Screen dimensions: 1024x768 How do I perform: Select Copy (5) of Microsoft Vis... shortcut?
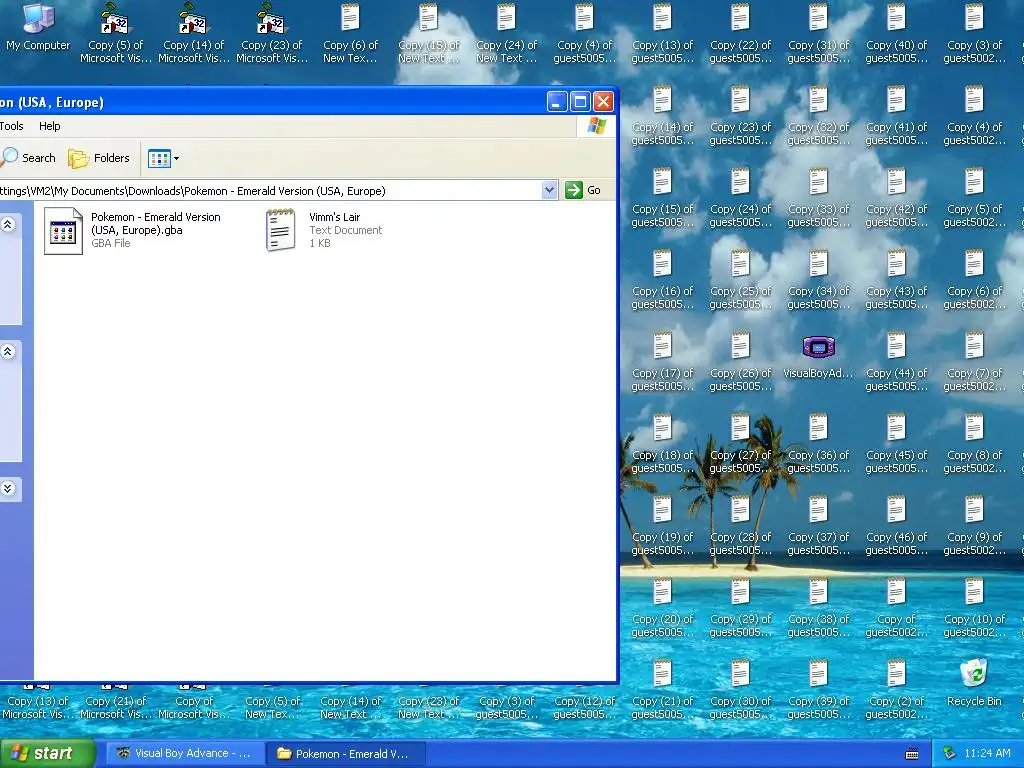point(116,33)
